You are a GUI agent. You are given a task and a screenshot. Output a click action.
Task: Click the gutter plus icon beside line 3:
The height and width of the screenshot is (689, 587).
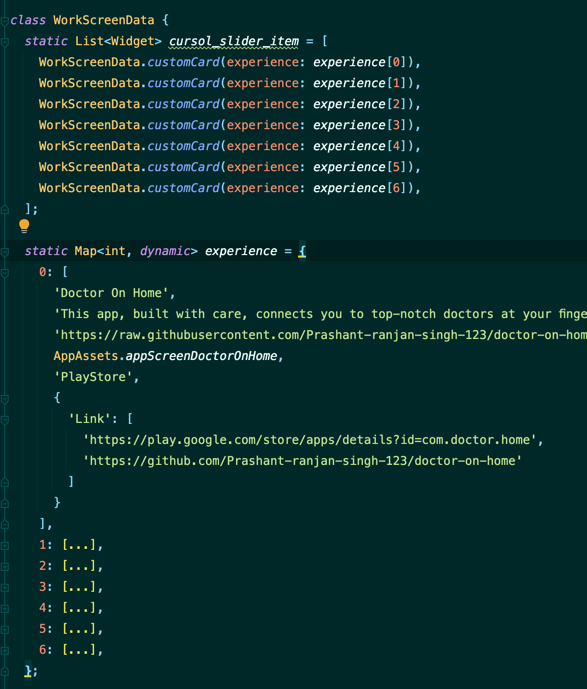coord(4,587)
